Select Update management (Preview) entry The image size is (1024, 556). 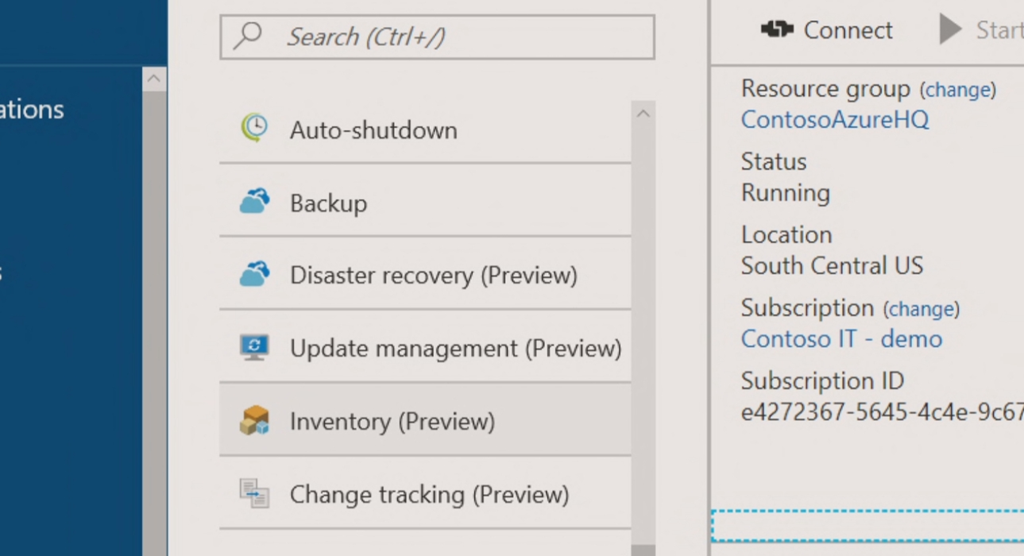coord(455,348)
